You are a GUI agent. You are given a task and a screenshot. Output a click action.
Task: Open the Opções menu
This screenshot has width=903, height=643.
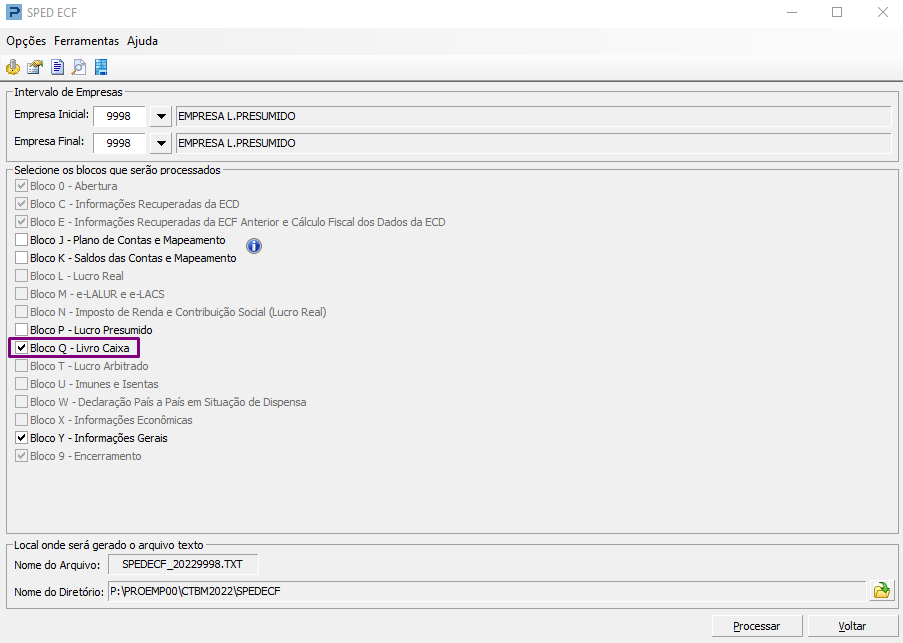(x=26, y=41)
